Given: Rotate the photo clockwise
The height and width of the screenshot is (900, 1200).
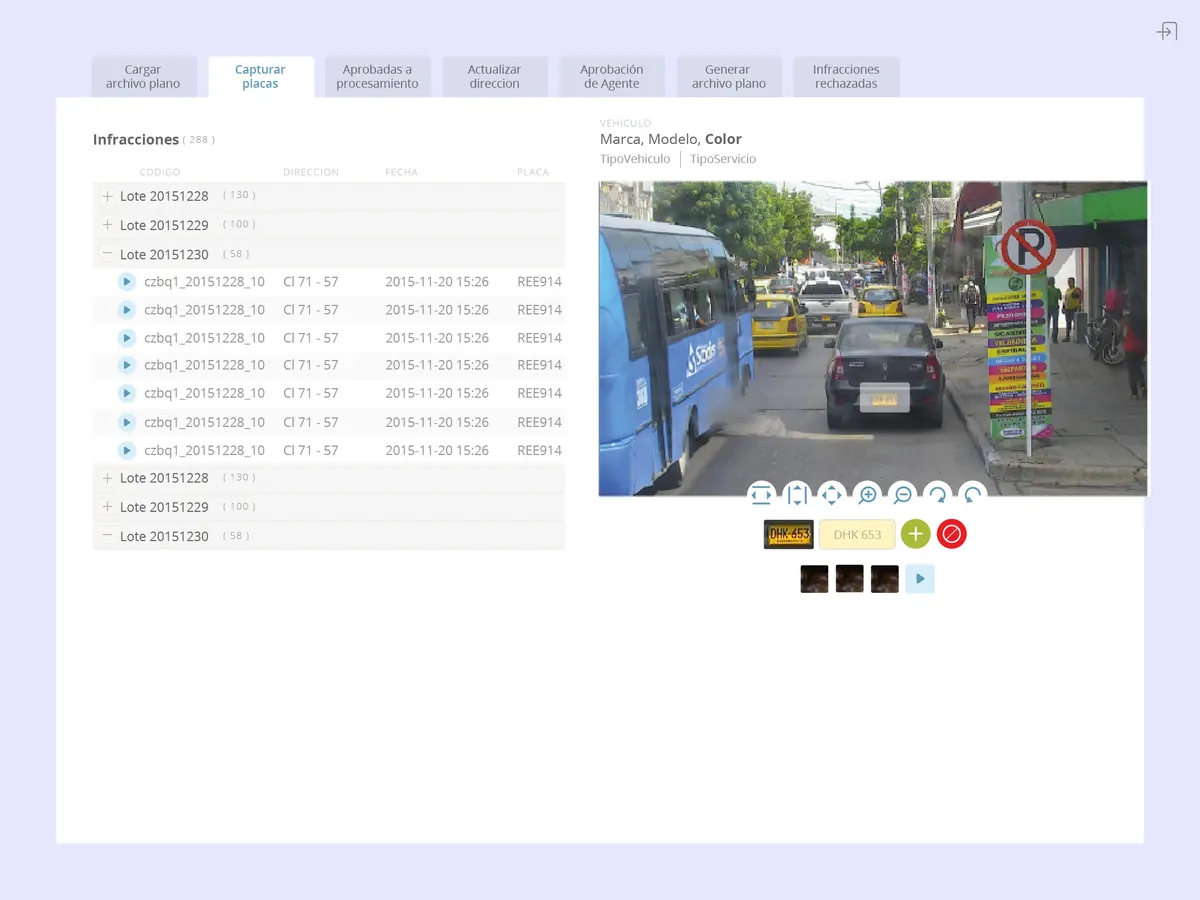Looking at the screenshot, I should (x=937, y=494).
